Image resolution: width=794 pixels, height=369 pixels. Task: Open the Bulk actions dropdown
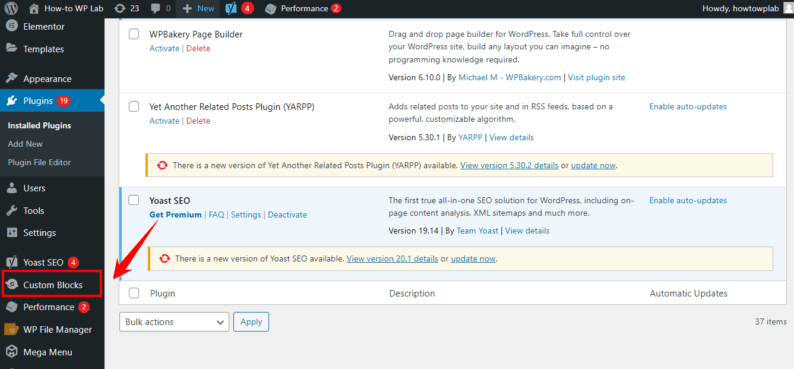click(x=174, y=322)
